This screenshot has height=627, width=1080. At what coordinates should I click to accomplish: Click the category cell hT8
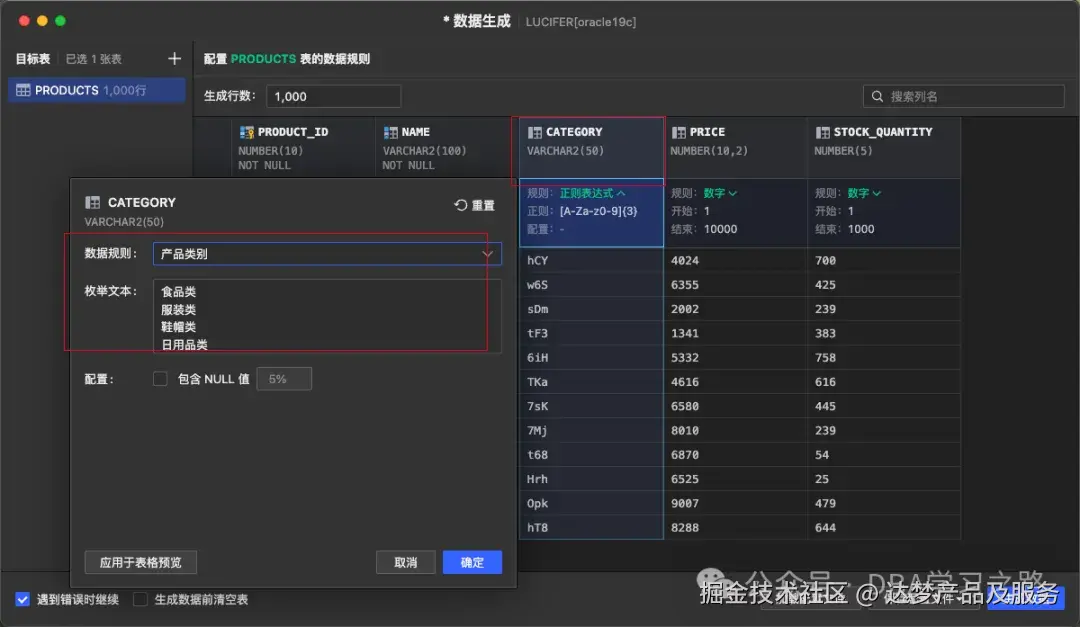pos(592,528)
